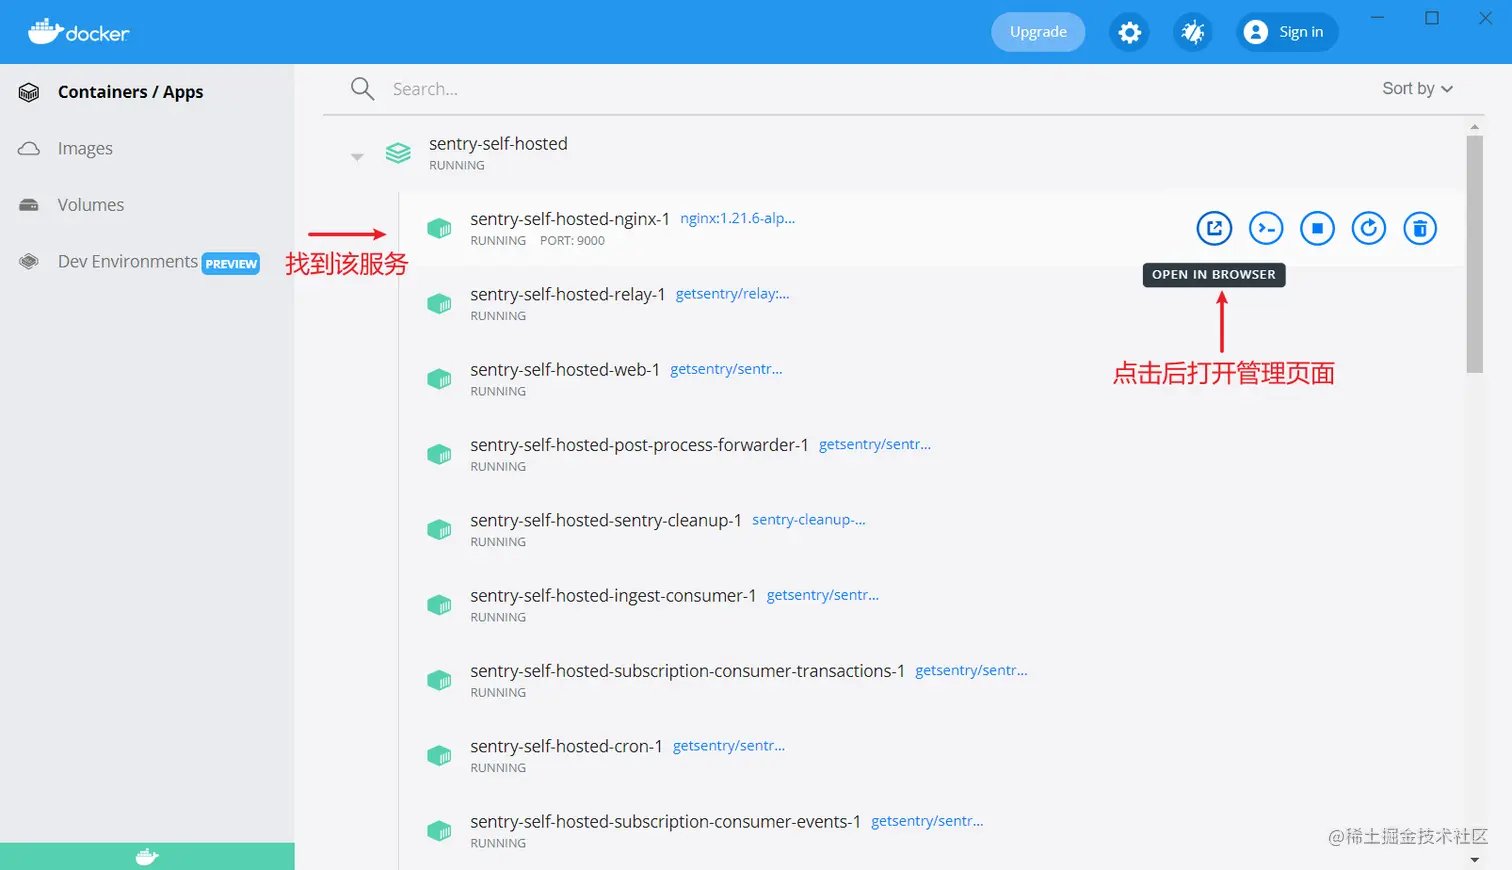Open the nginx:1.21.6-alp... image link
Viewport: 1512px width, 870px height.
click(x=738, y=218)
